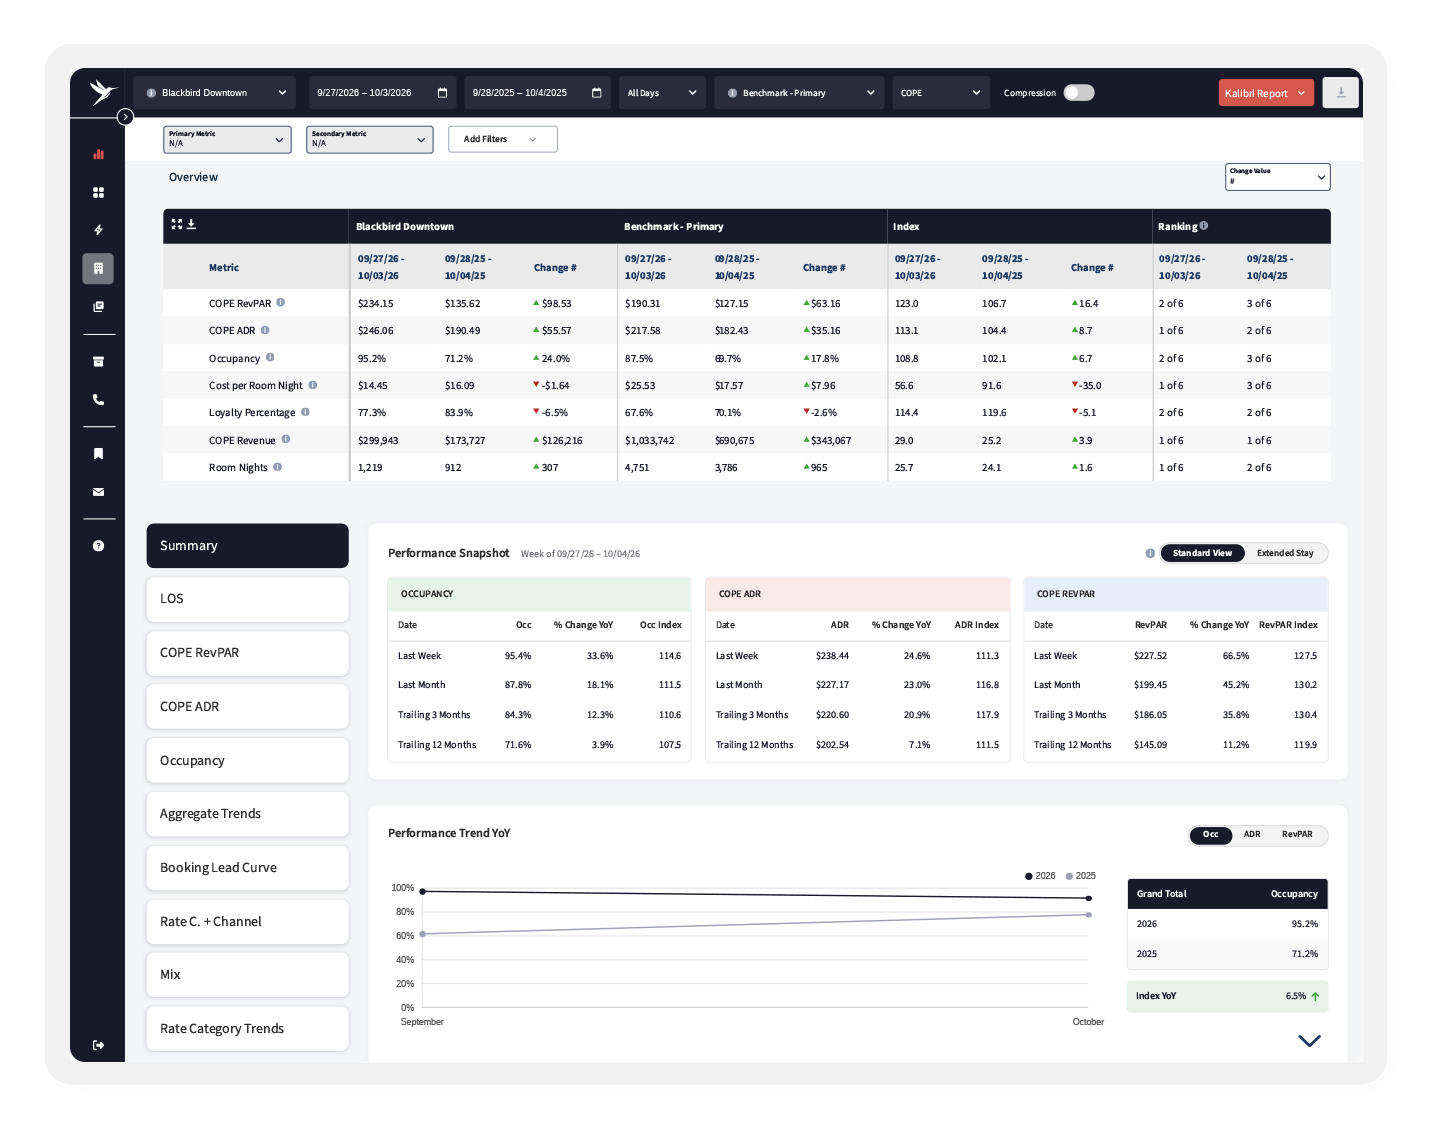Open the Benchmark - Primary dropdown
This screenshot has width=1430, height=1141.
coord(800,93)
